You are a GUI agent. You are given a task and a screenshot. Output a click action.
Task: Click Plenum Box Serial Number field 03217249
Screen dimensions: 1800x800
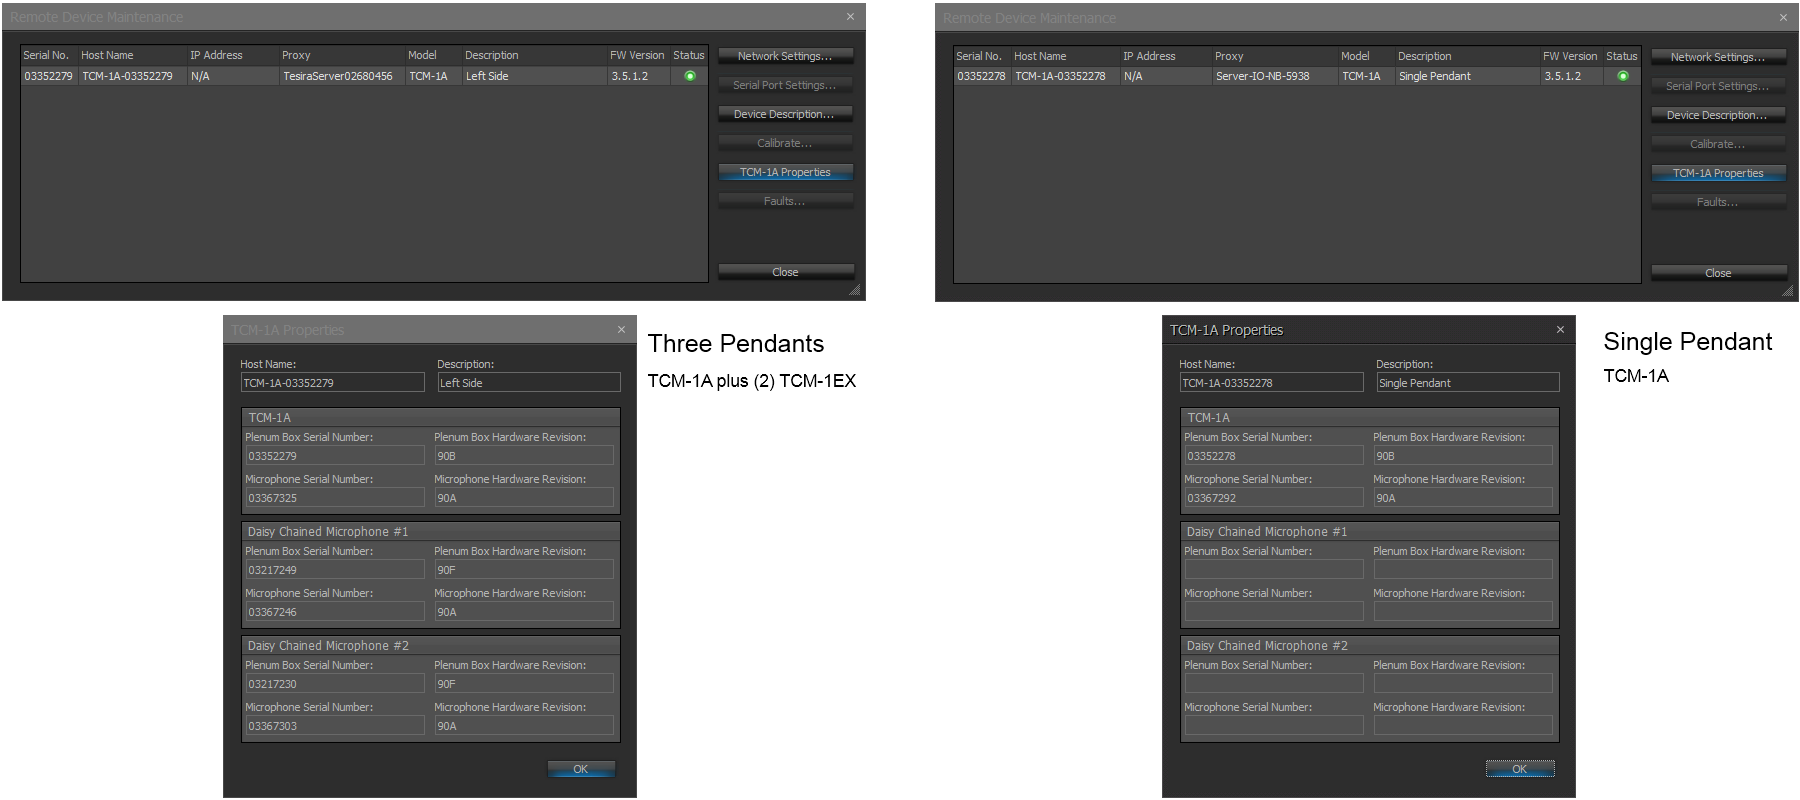(335, 570)
